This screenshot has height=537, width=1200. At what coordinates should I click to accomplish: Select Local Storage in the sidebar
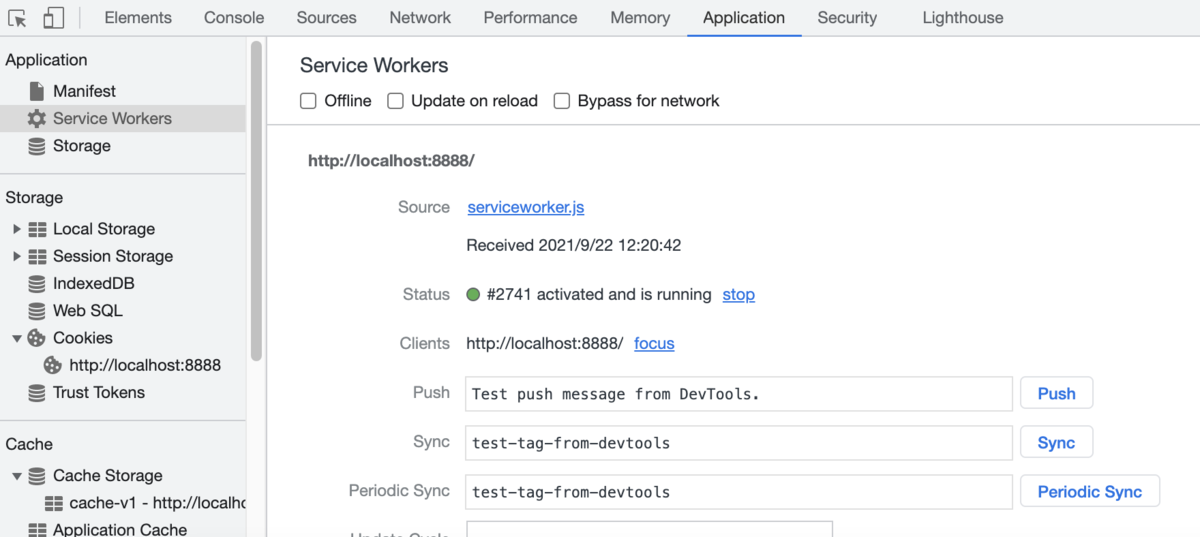pyautogui.click(x=104, y=229)
